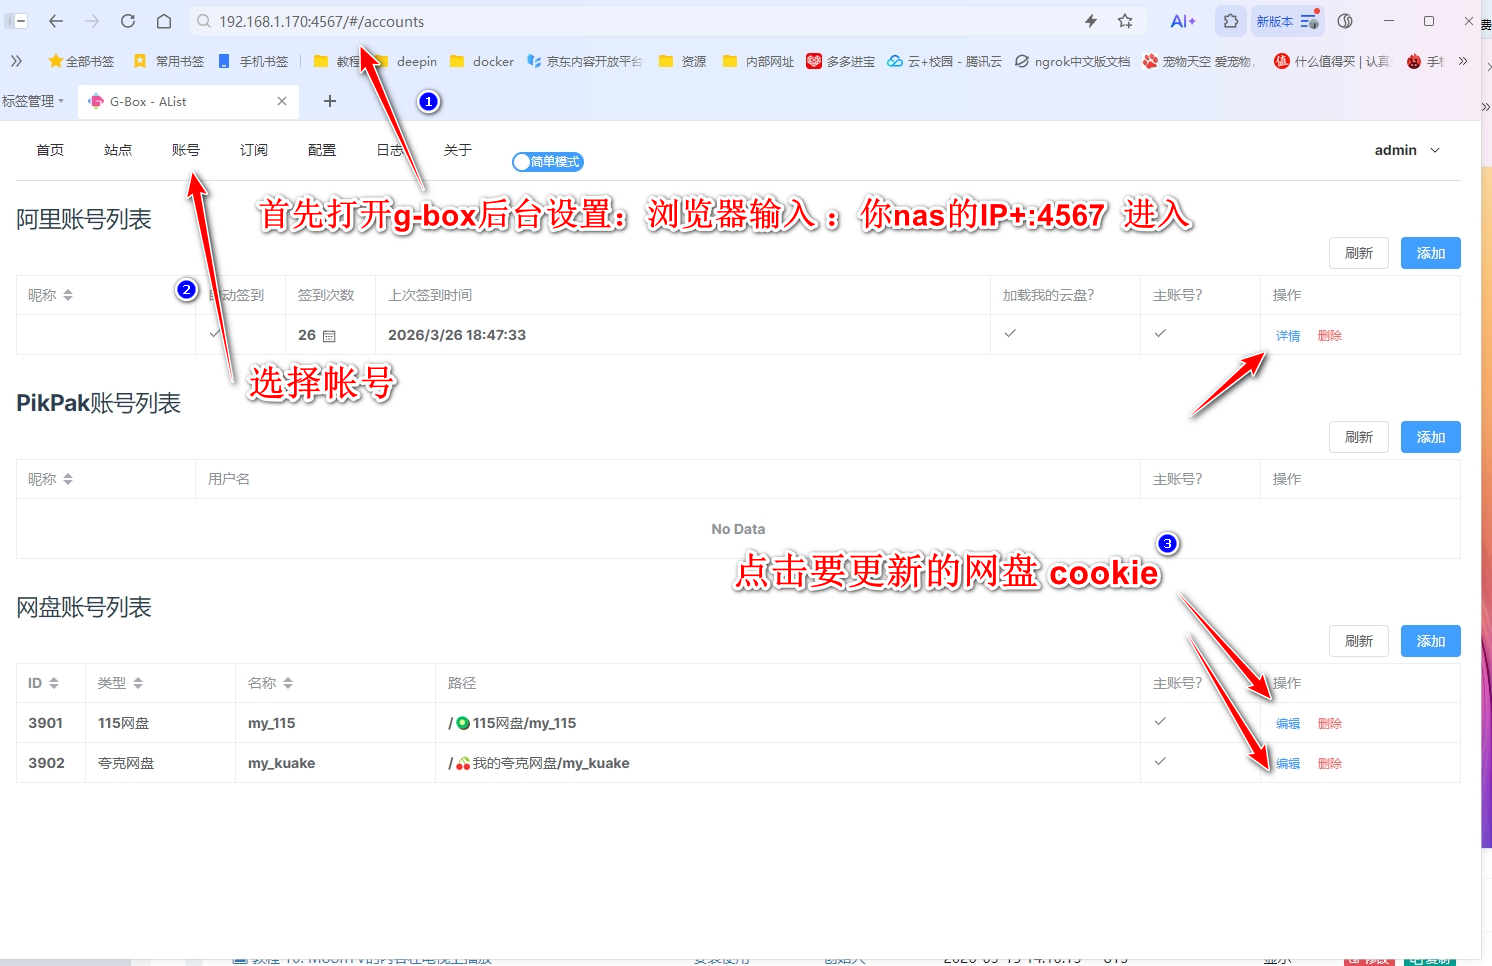The height and width of the screenshot is (966, 1492).
Task: Open the browser extensions puzzle icon
Action: pyautogui.click(x=1230, y=21)
